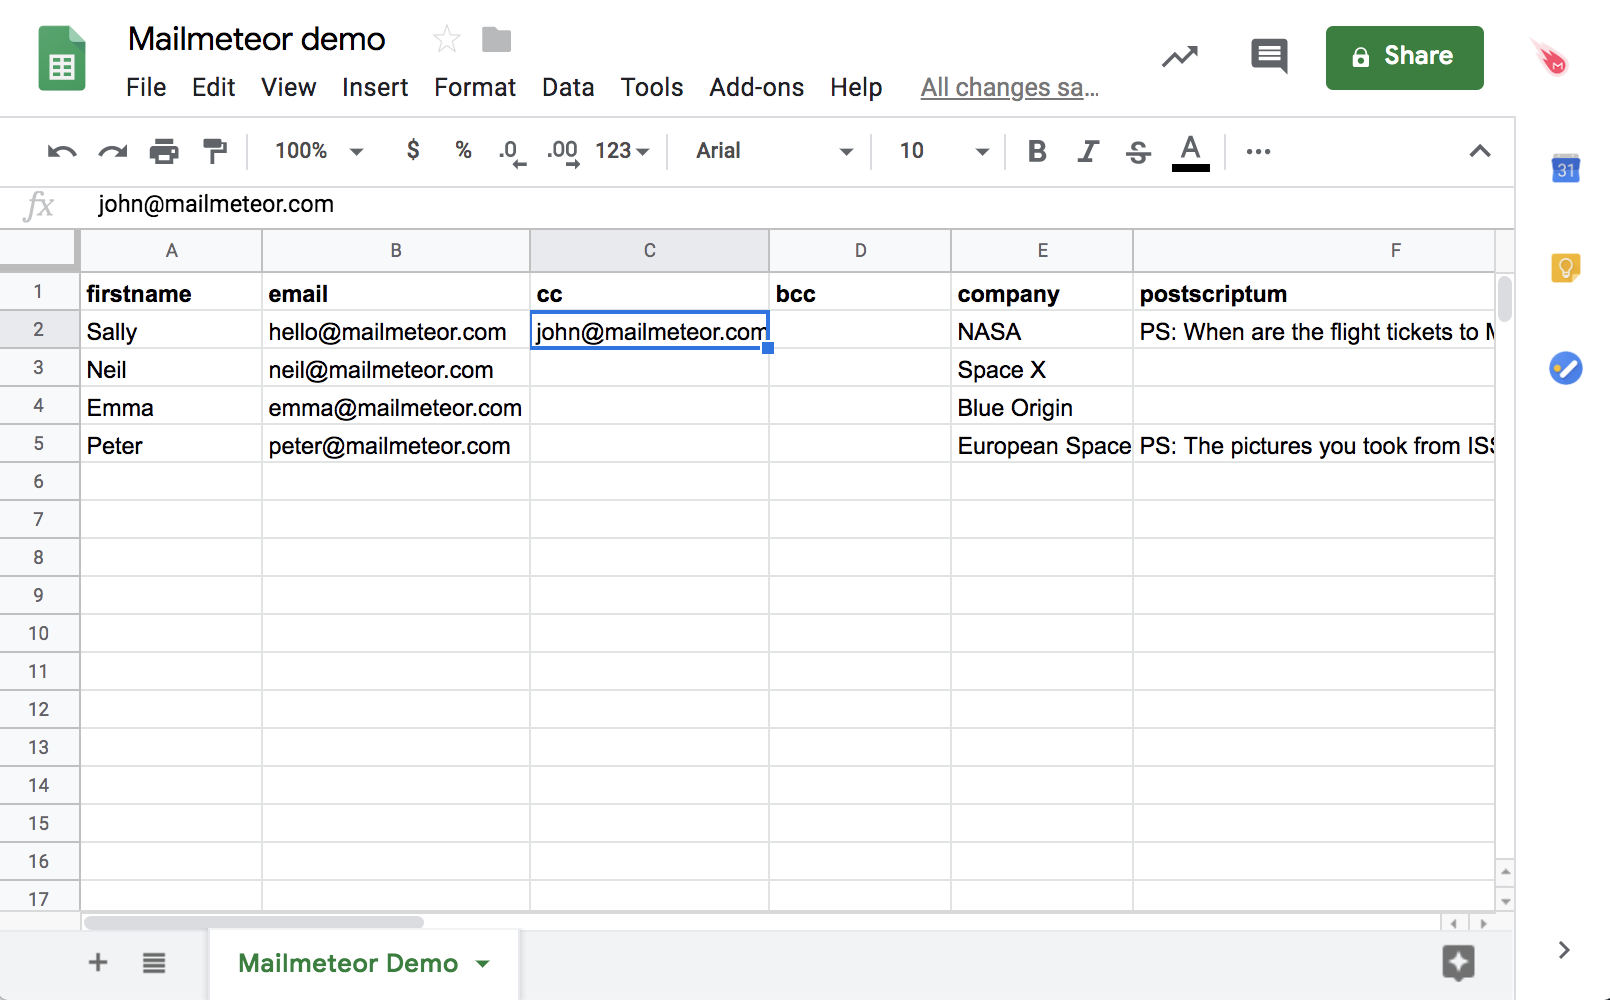Toggle italic formatting
The width and height of the screenshot is (1610, 1000).
click(x=1088, y=151)
